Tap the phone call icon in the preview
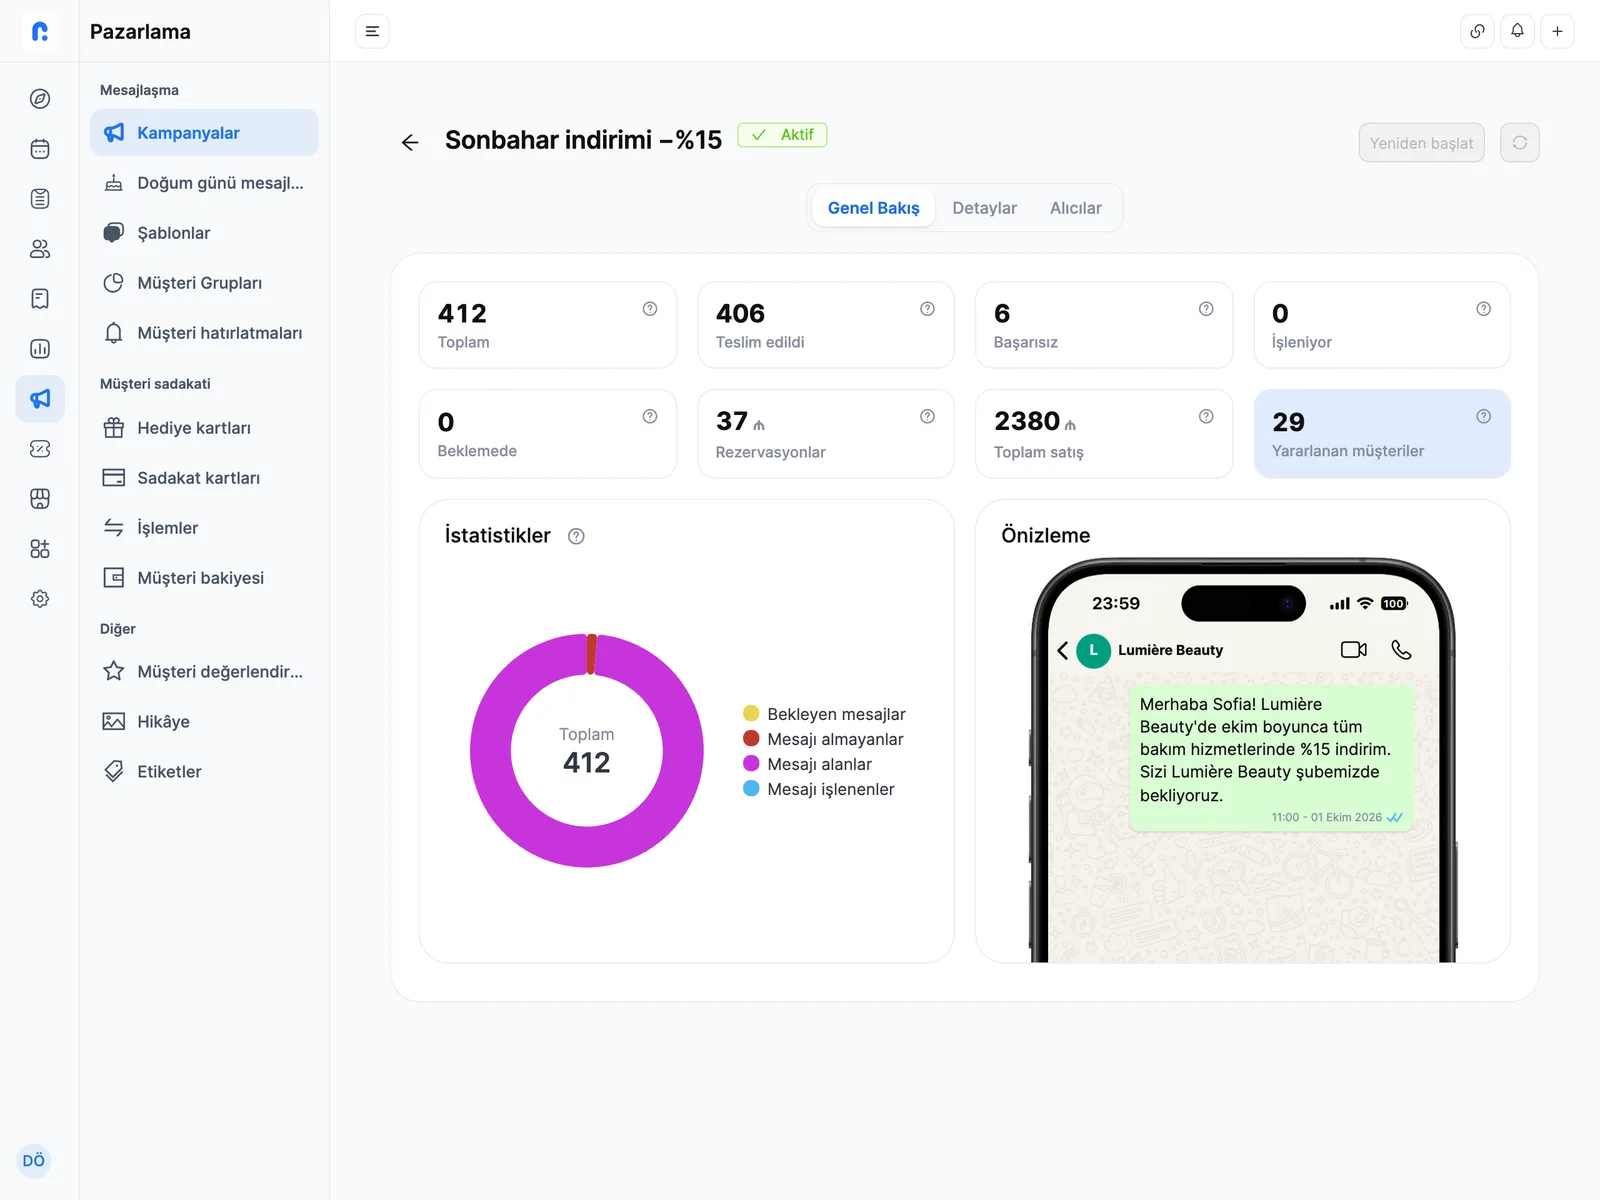 [1401, 650]
